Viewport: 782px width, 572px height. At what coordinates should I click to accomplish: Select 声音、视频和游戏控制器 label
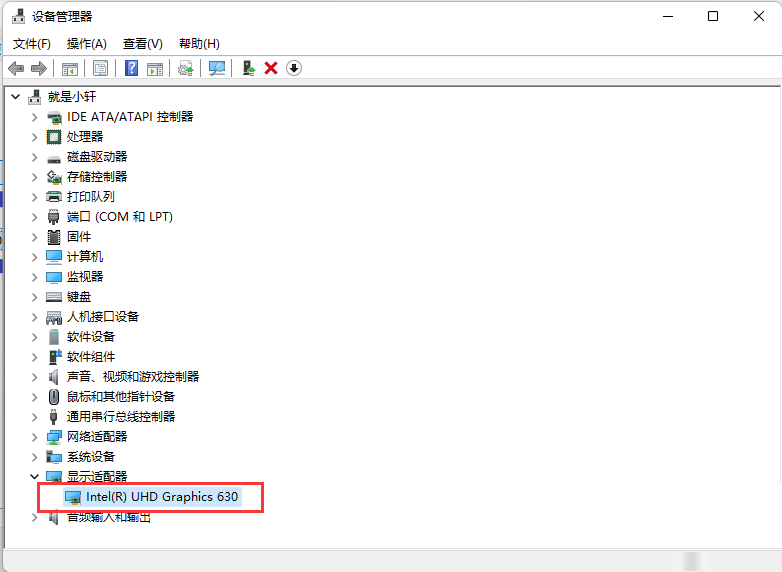coord(133,377)
